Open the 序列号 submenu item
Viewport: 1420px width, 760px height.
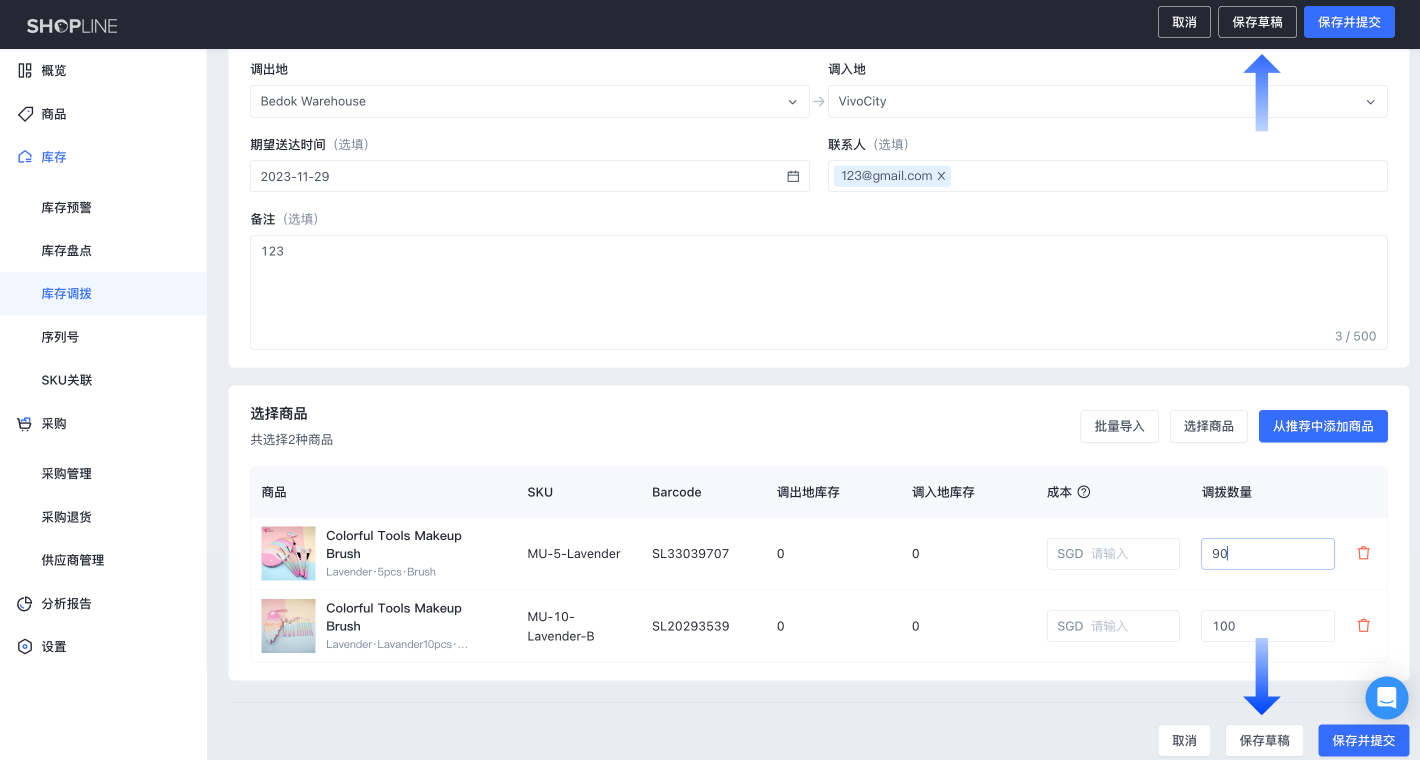pos(60,337)
